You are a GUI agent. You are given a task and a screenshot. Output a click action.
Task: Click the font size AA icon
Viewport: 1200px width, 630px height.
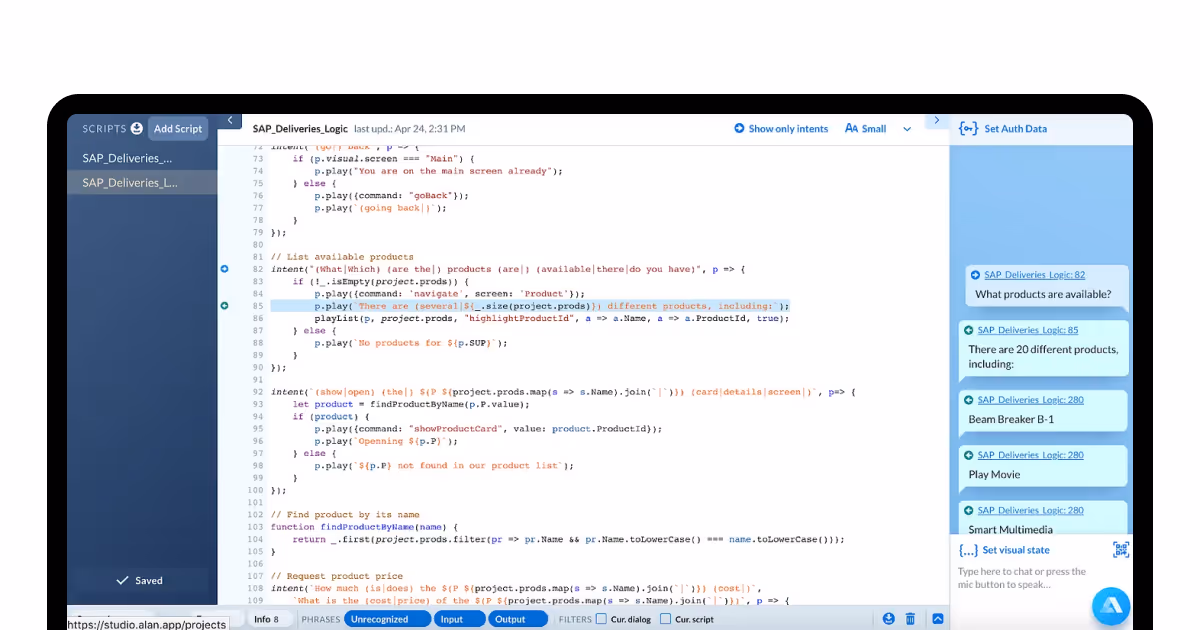pos(851,128)
